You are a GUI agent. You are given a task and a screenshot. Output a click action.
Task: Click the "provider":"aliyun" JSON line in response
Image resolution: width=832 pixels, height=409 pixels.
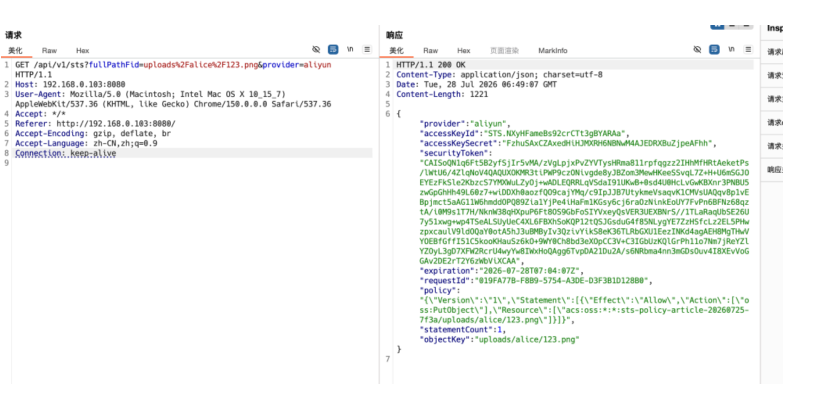point(465,124)
